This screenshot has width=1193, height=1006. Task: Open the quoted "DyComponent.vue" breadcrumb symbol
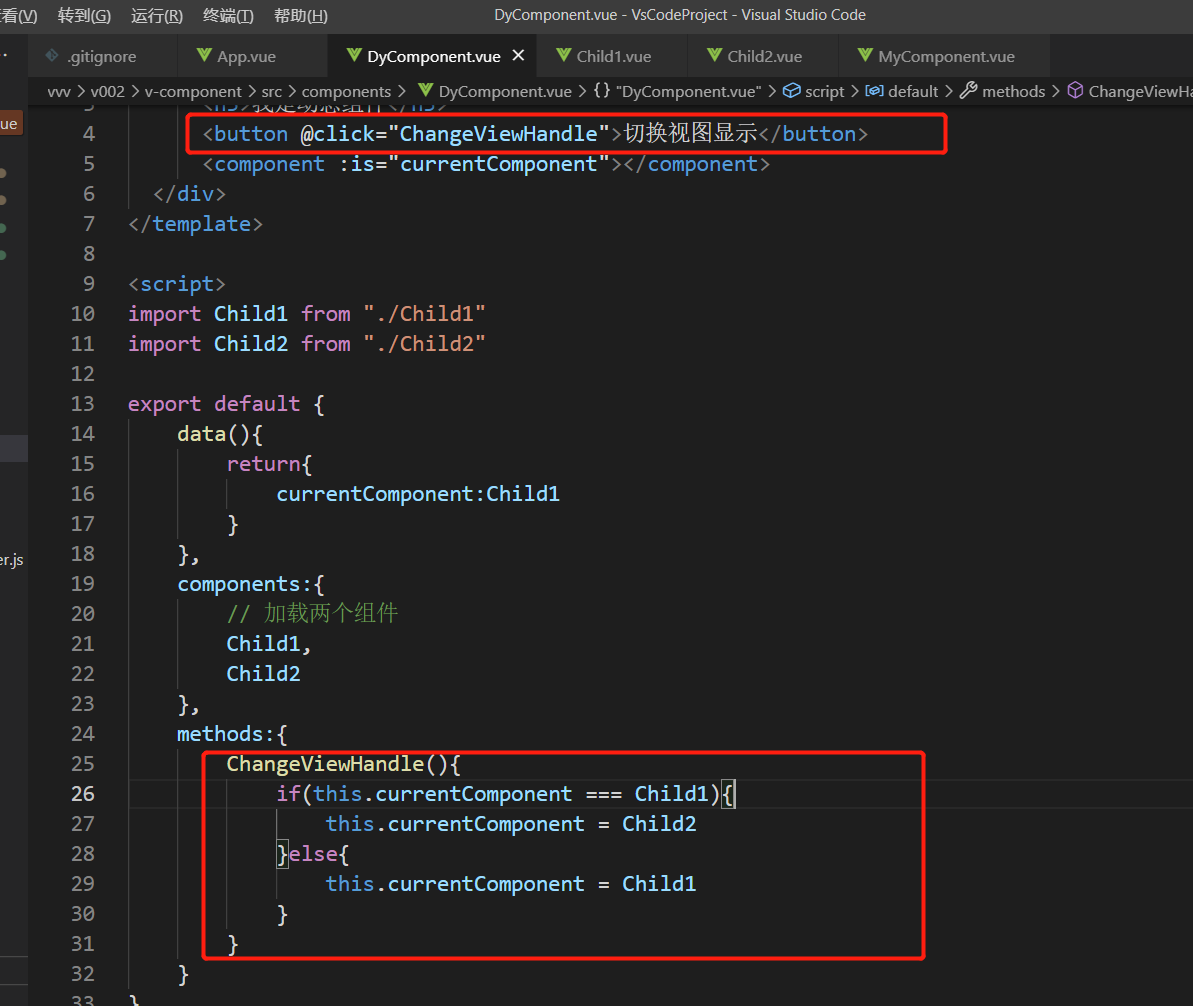689,91
